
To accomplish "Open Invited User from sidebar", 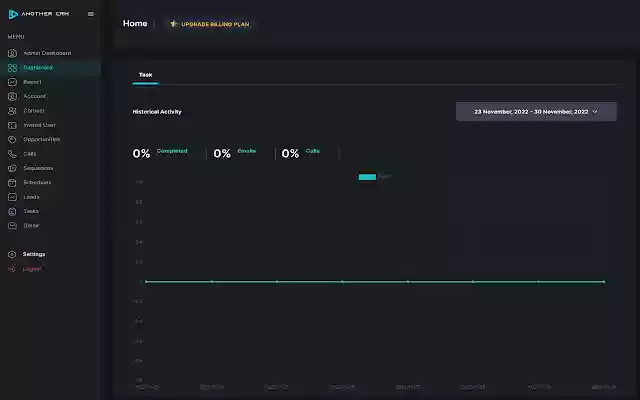I will 40,125.
